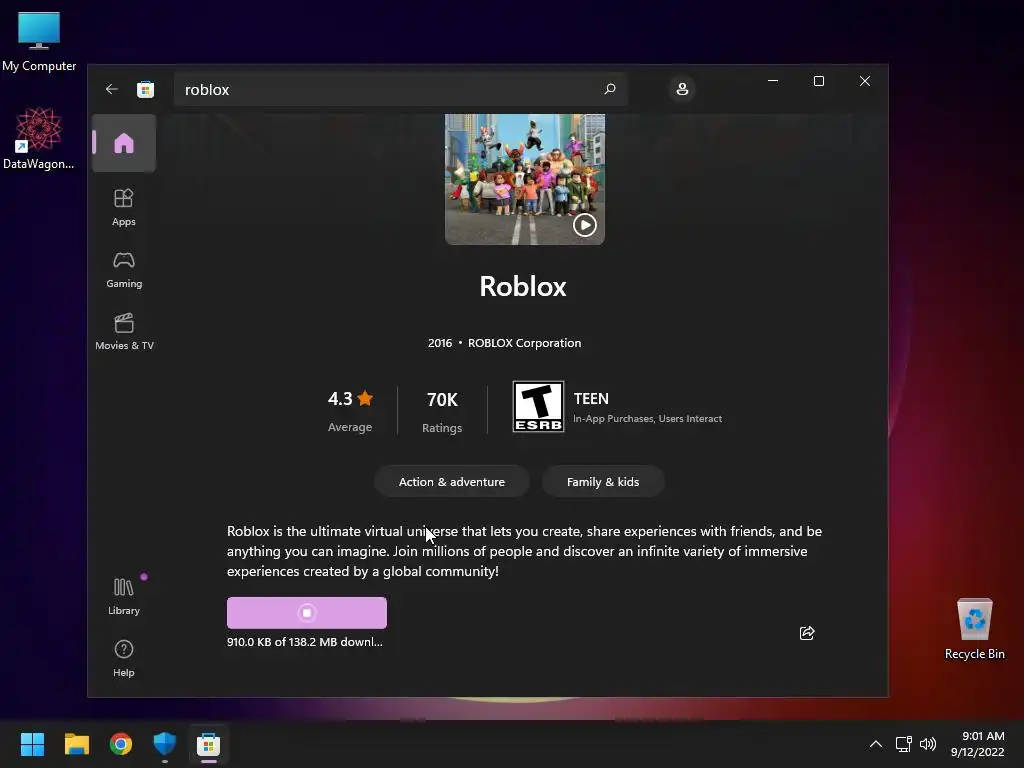Share the Roblox app page
The width and height of the screenshot is (1024, 768).
(807, 633)
